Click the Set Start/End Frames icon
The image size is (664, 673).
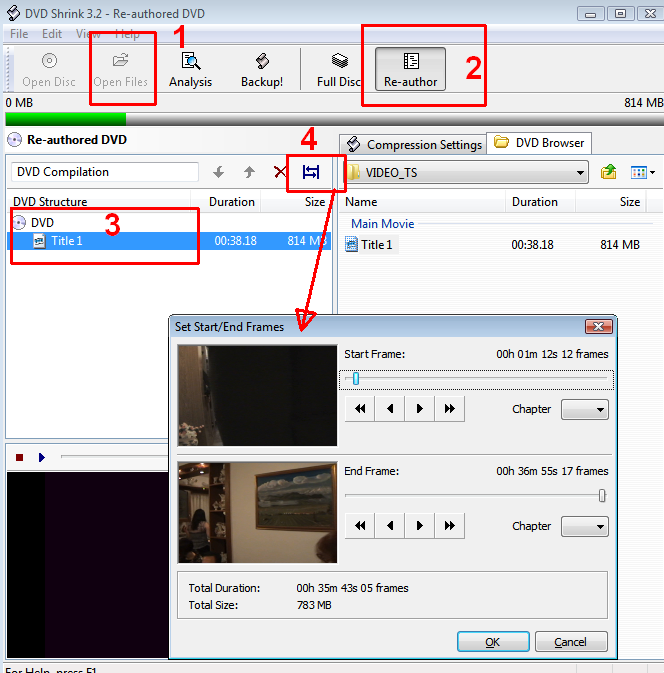(x=311, y=173)
